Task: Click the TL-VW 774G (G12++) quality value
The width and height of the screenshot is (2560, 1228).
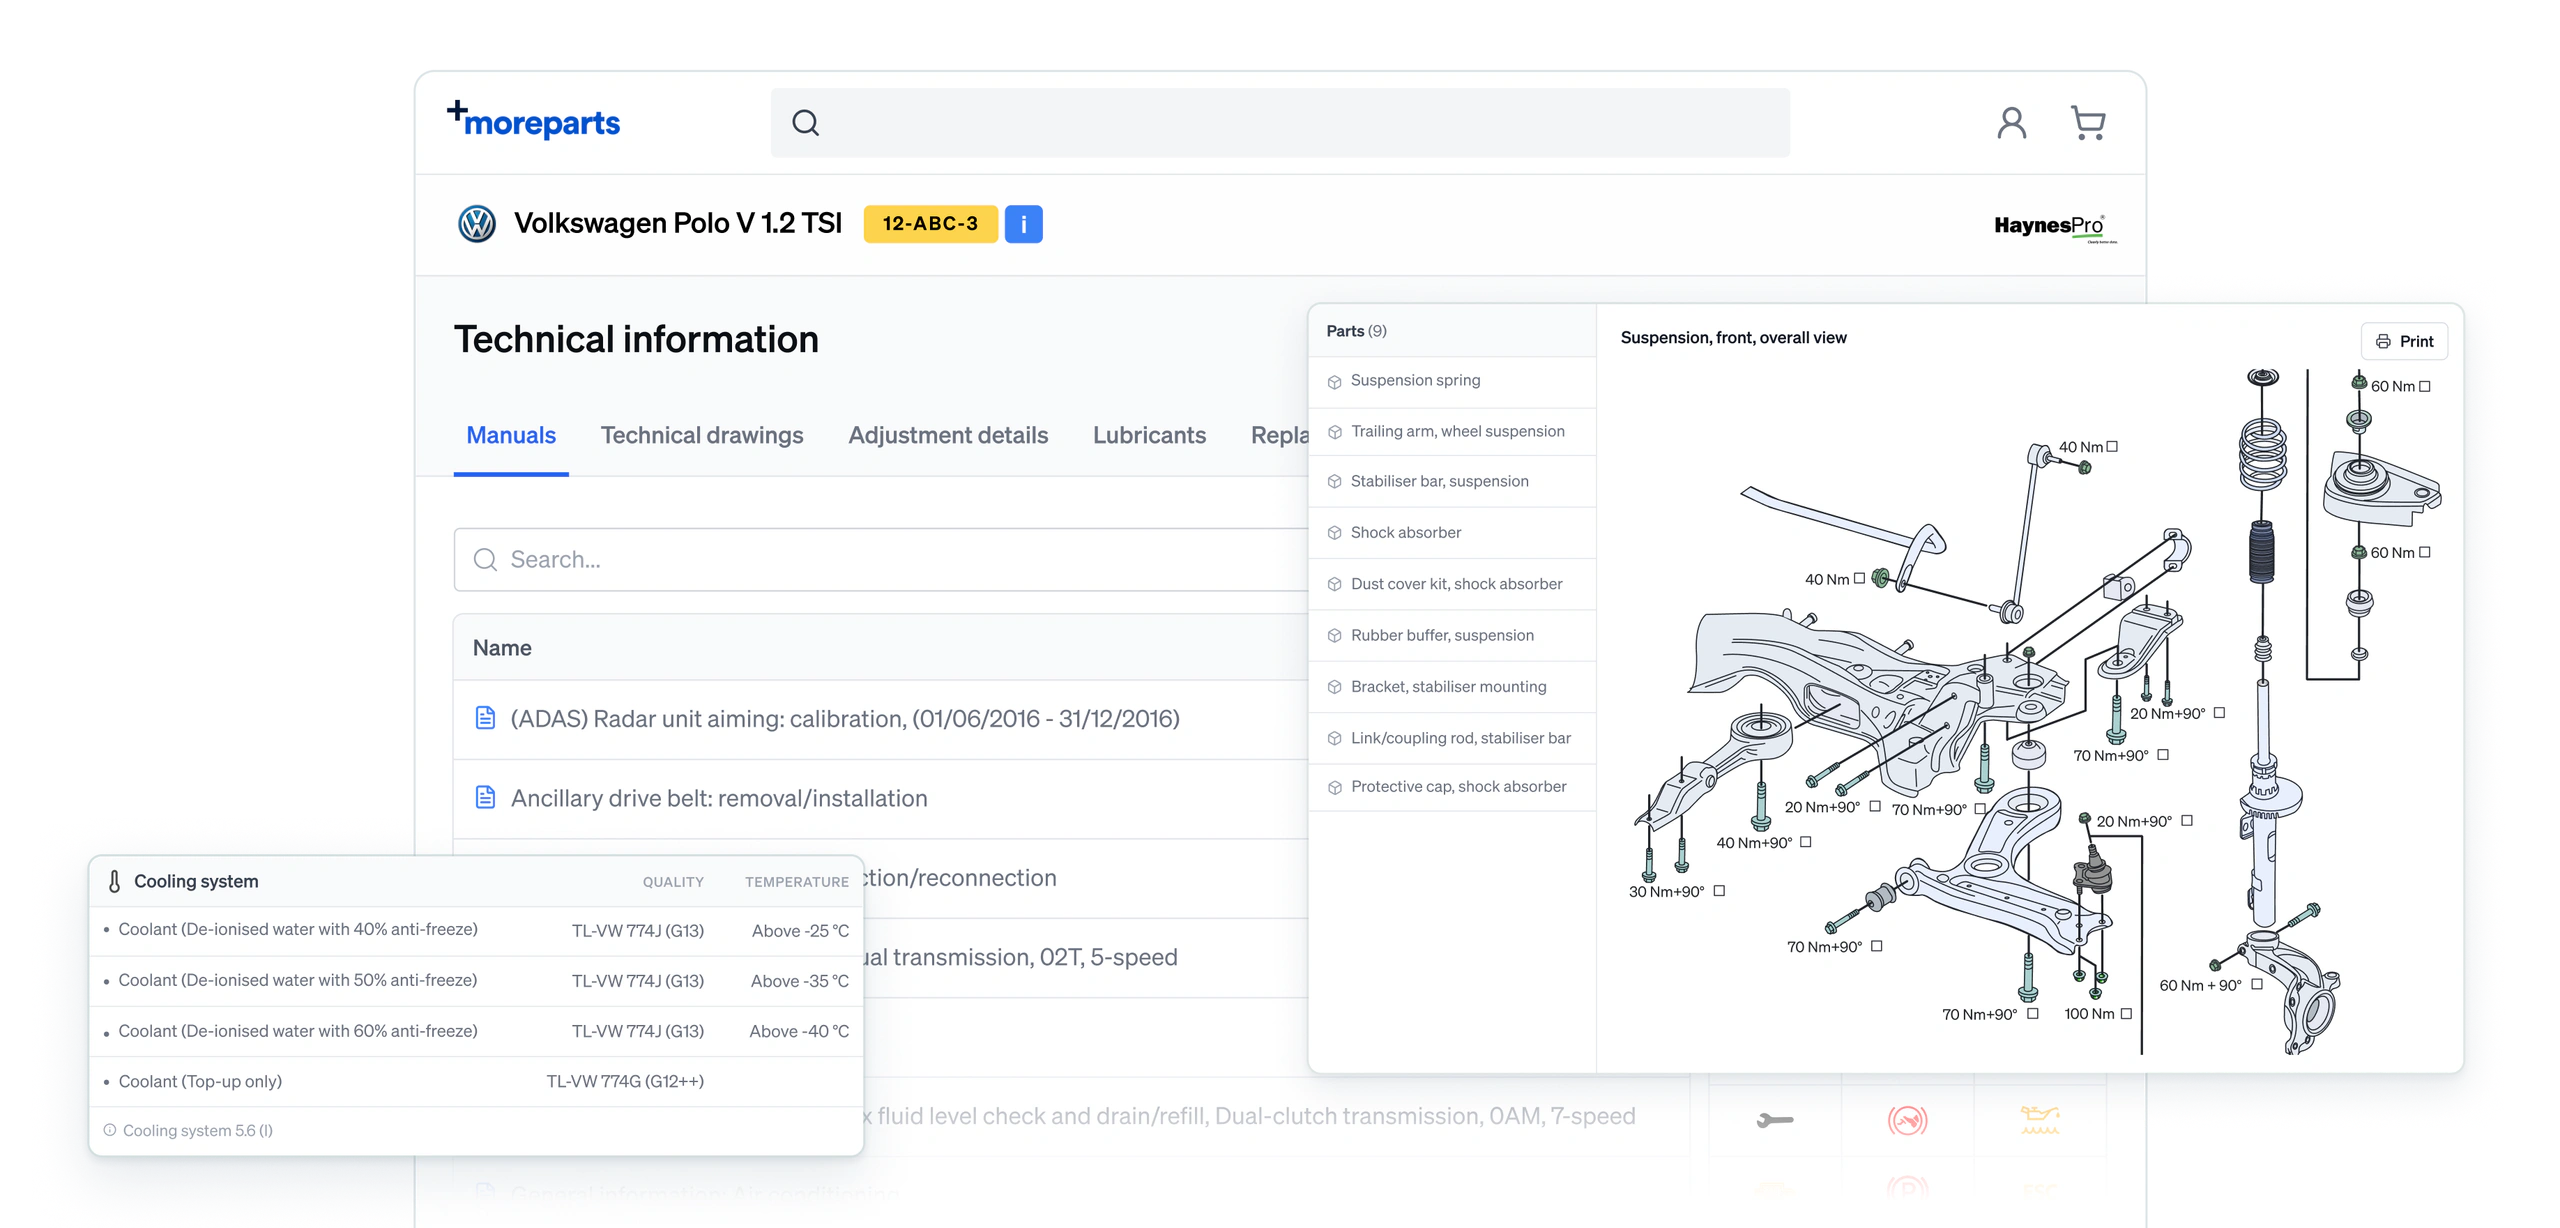Action: tap(625, 1082)
